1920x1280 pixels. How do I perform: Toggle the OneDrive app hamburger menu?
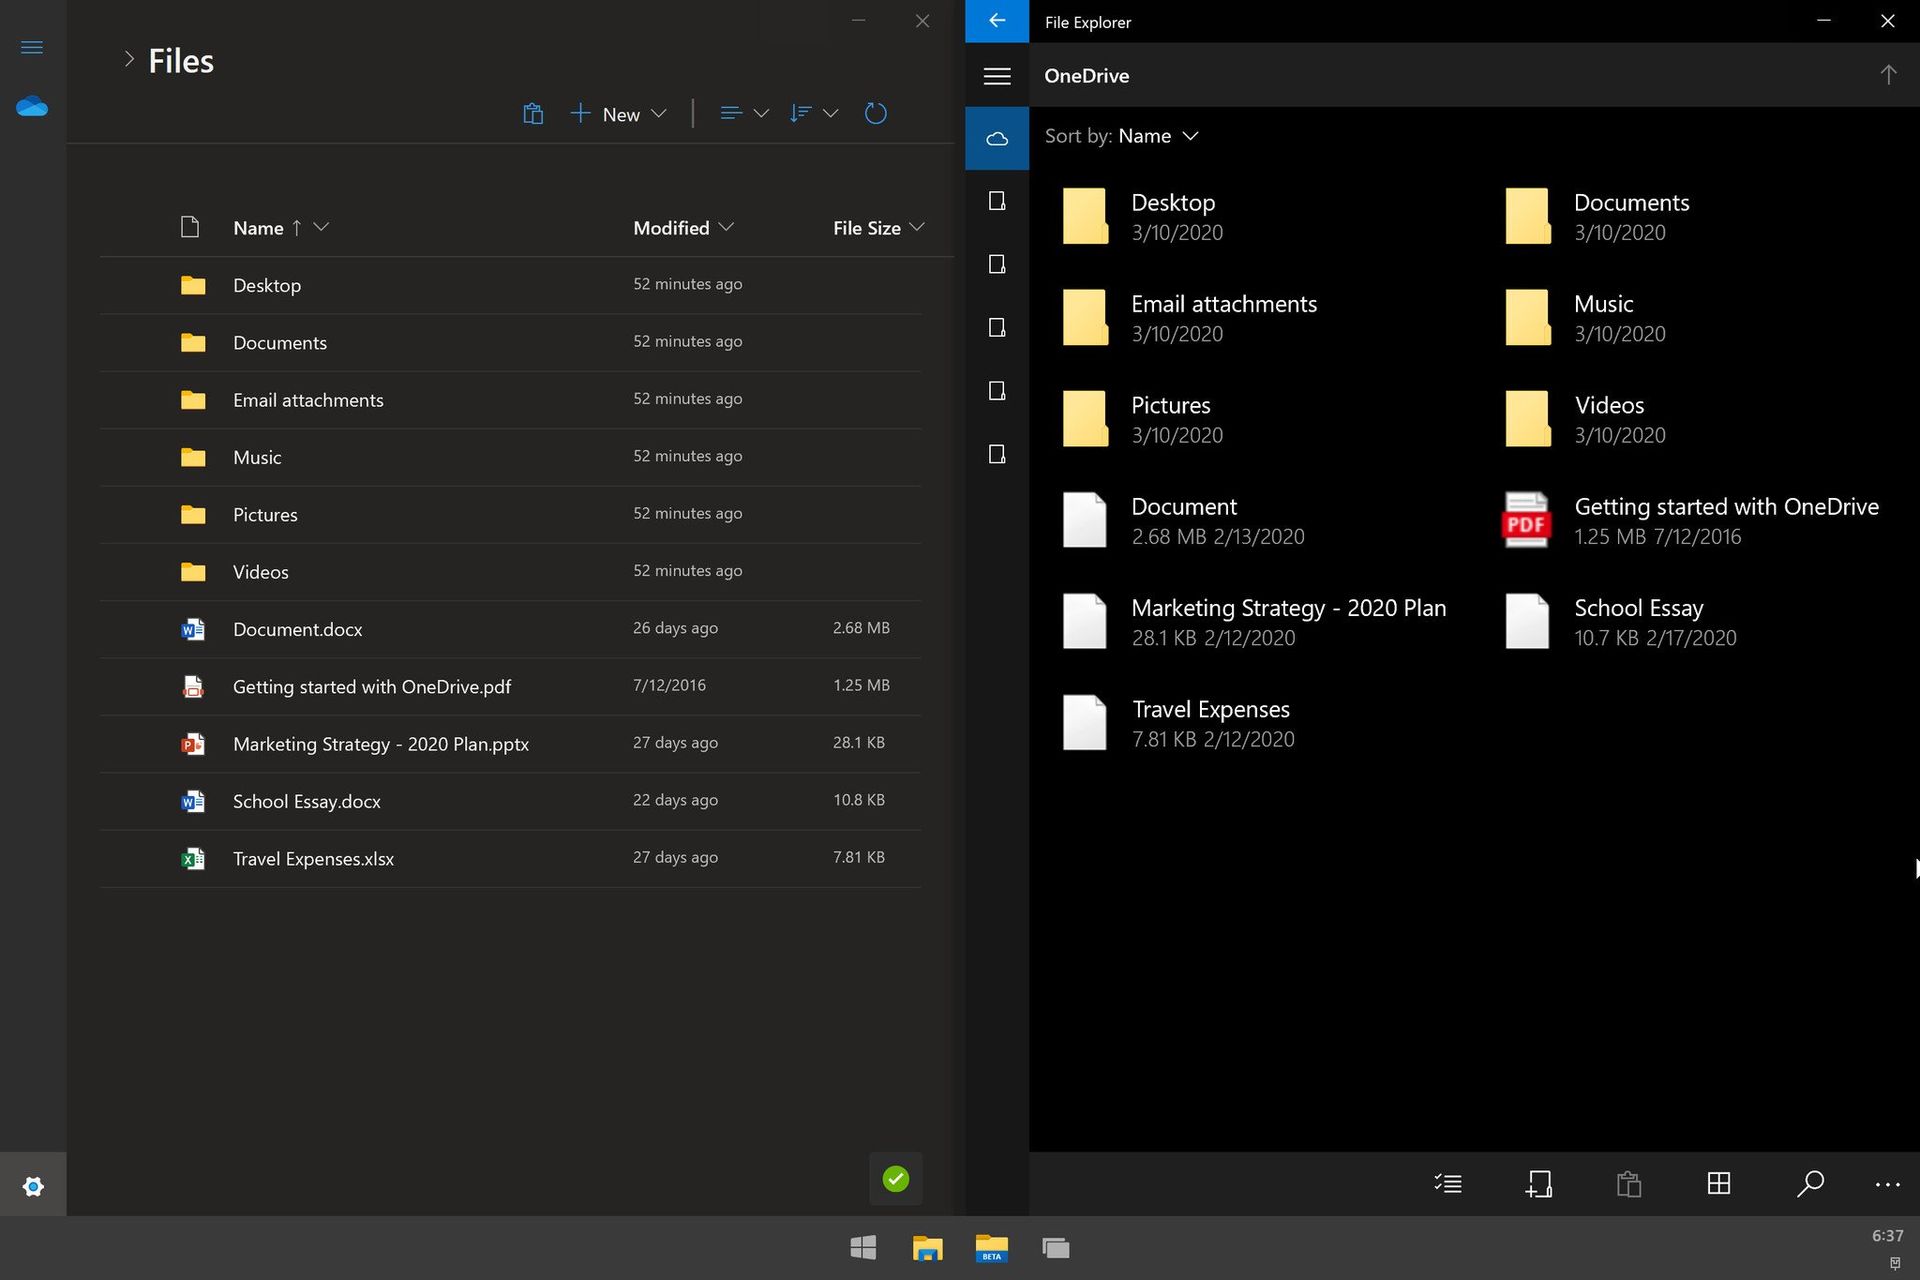[x=32, y=46]
